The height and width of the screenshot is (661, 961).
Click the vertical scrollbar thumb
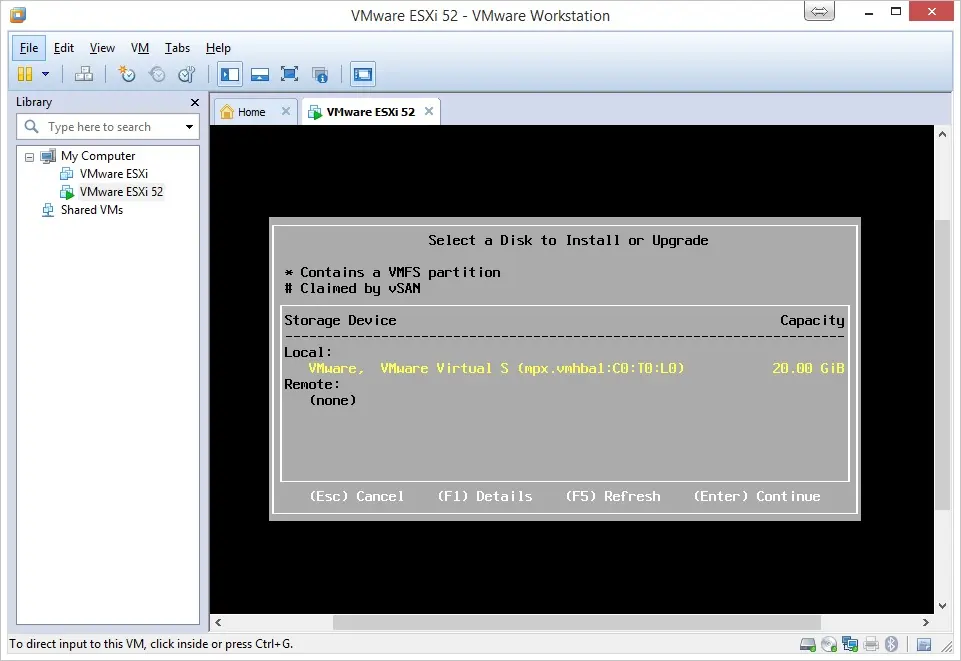[943, 364]
